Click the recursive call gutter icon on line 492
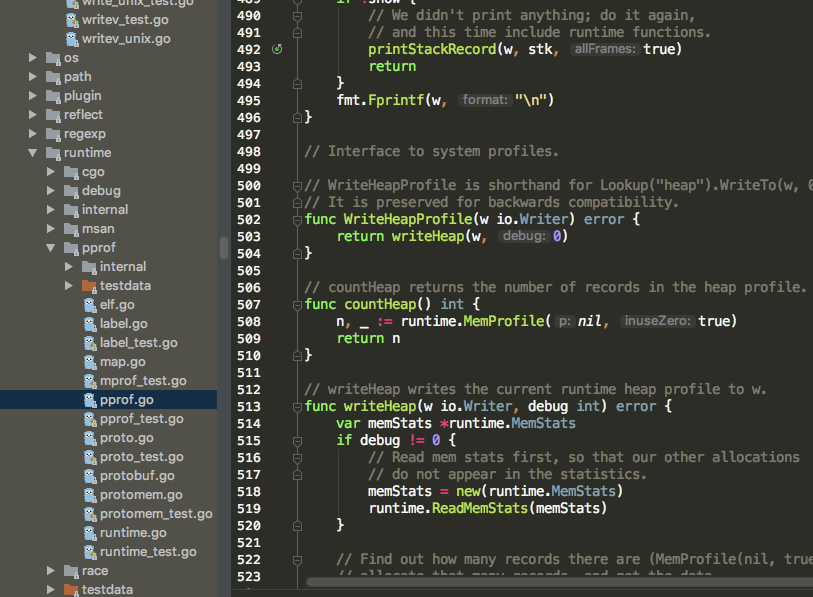813x597 pixels. pyautogui.click(x=277, y=49)
